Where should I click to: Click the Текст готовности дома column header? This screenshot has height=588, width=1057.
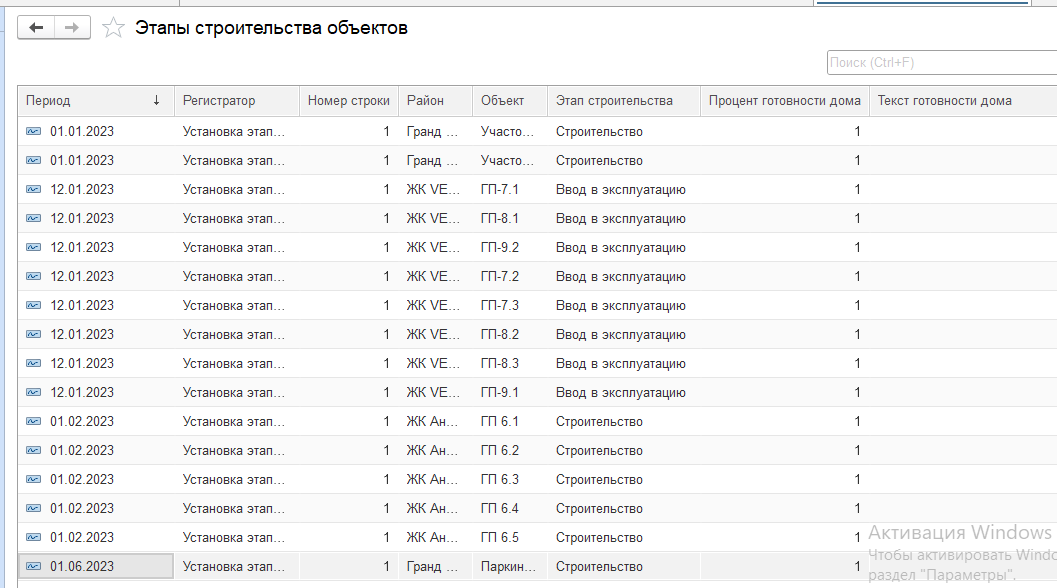point(944,101)
